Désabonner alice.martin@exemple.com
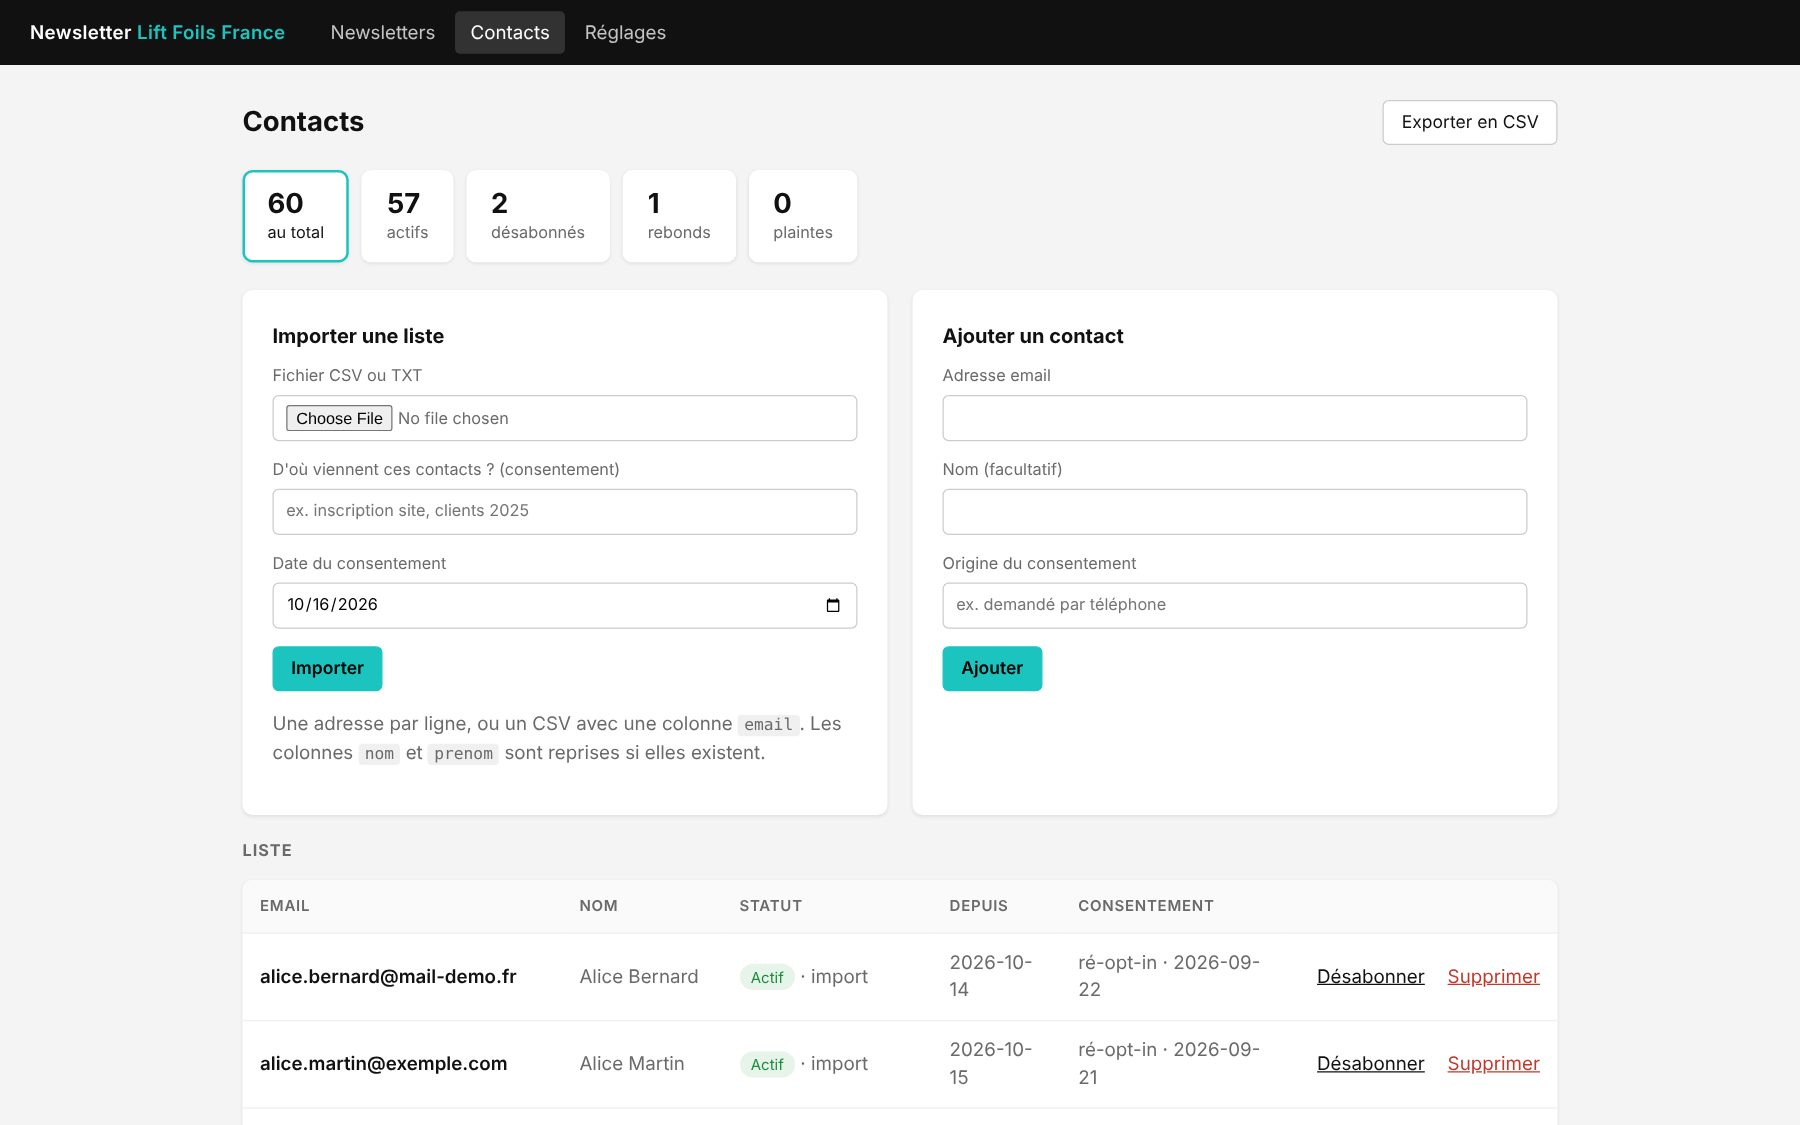This screenshot has height=1125, width=1800. click(x=1370, y=1063)
